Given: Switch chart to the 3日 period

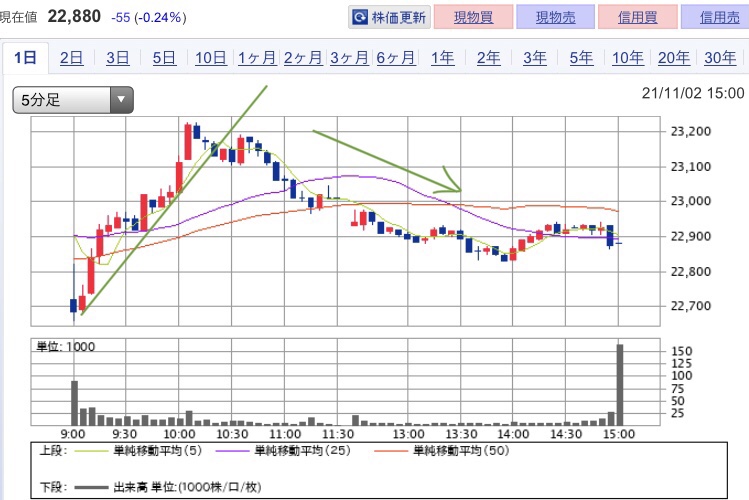Looking at the screenshot, I should click(x=118, y=58).
